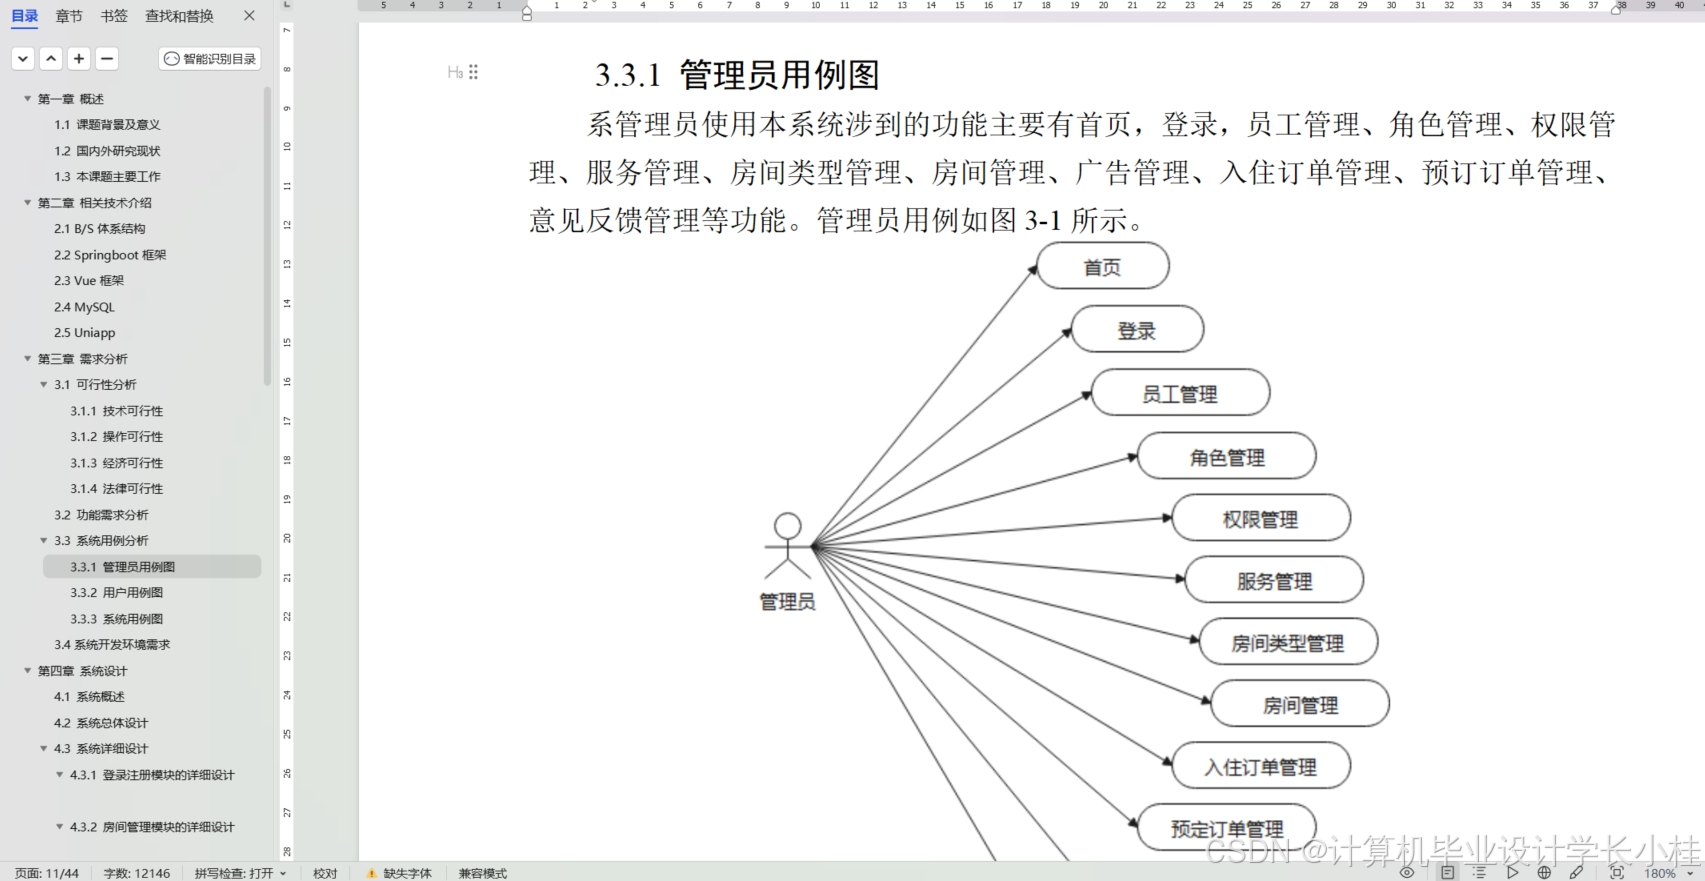Image resolution: width=1705 pixels, height=881 pixels.
Task: Select 3.2 功能需求分析 in outline
Action: point(101,515)
